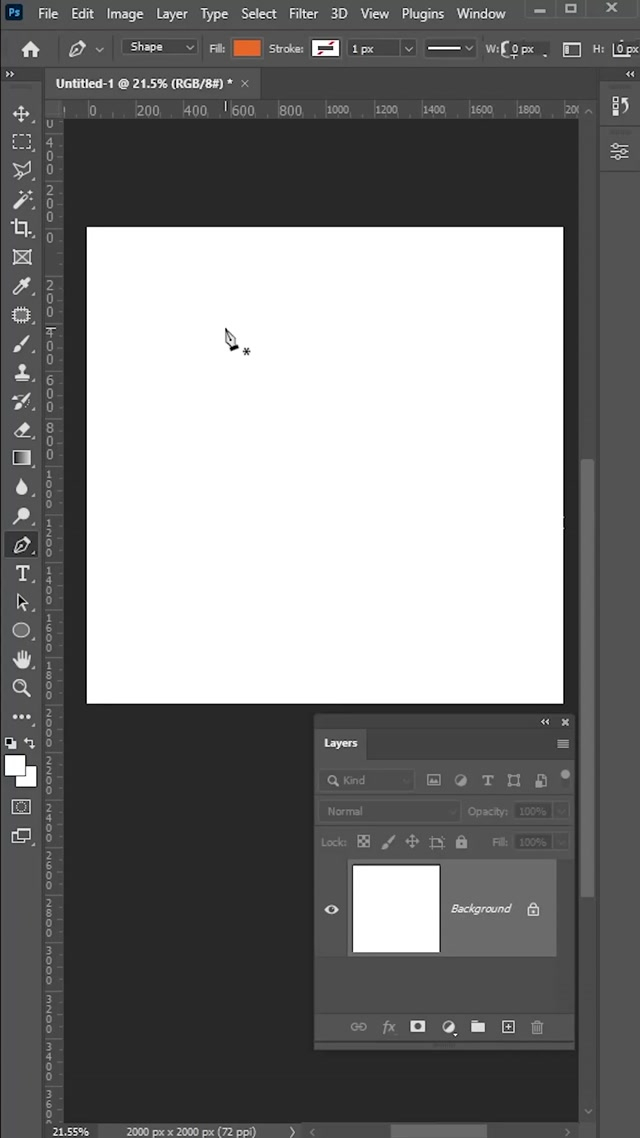640x1138 pixels.
Task: Select the Gradient tool
Action: [22, 458]
